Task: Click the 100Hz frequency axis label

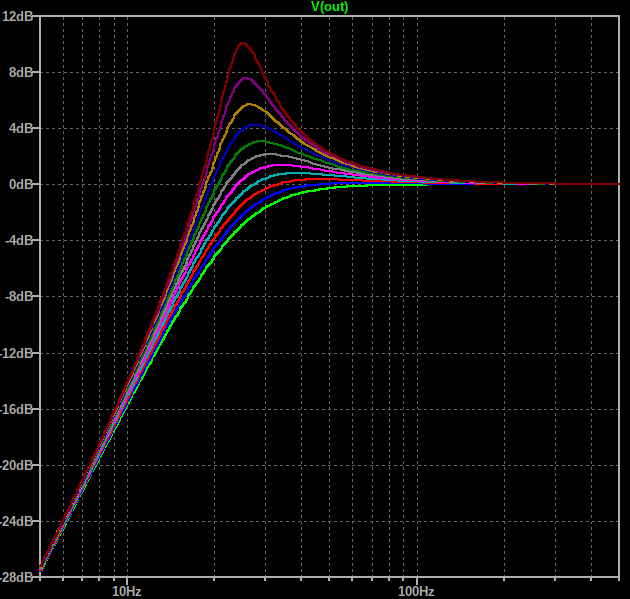Action: coord(416,591)
